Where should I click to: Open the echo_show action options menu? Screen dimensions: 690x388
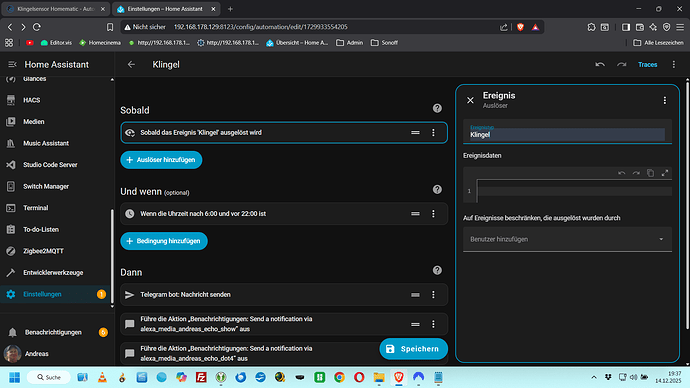[433, 324]
